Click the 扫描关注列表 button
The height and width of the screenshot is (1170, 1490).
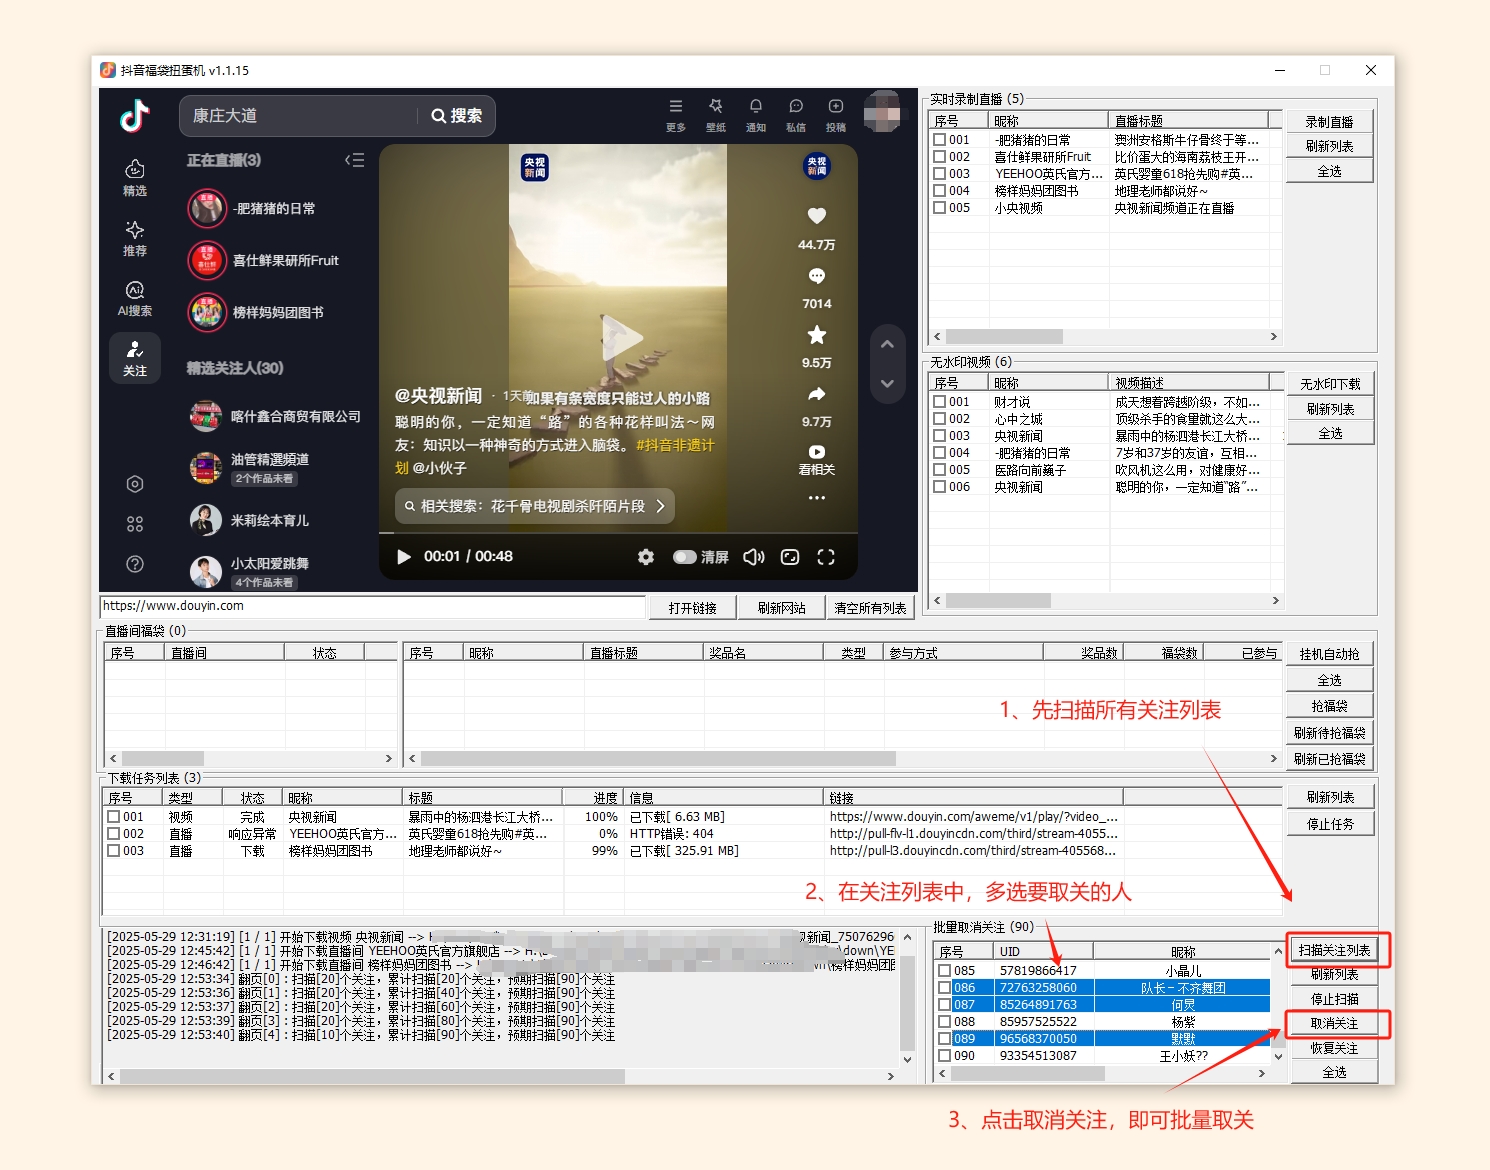click(1337, 950)
